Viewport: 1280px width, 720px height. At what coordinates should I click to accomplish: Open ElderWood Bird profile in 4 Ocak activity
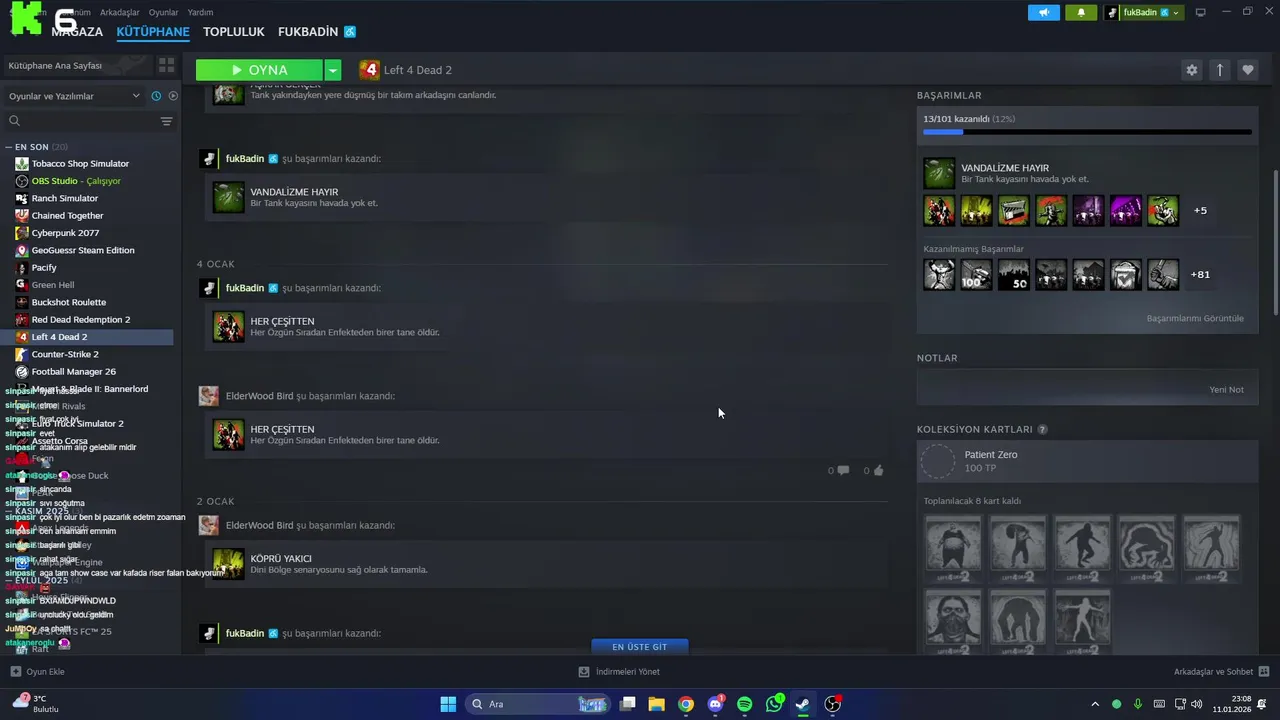[259, 396]
